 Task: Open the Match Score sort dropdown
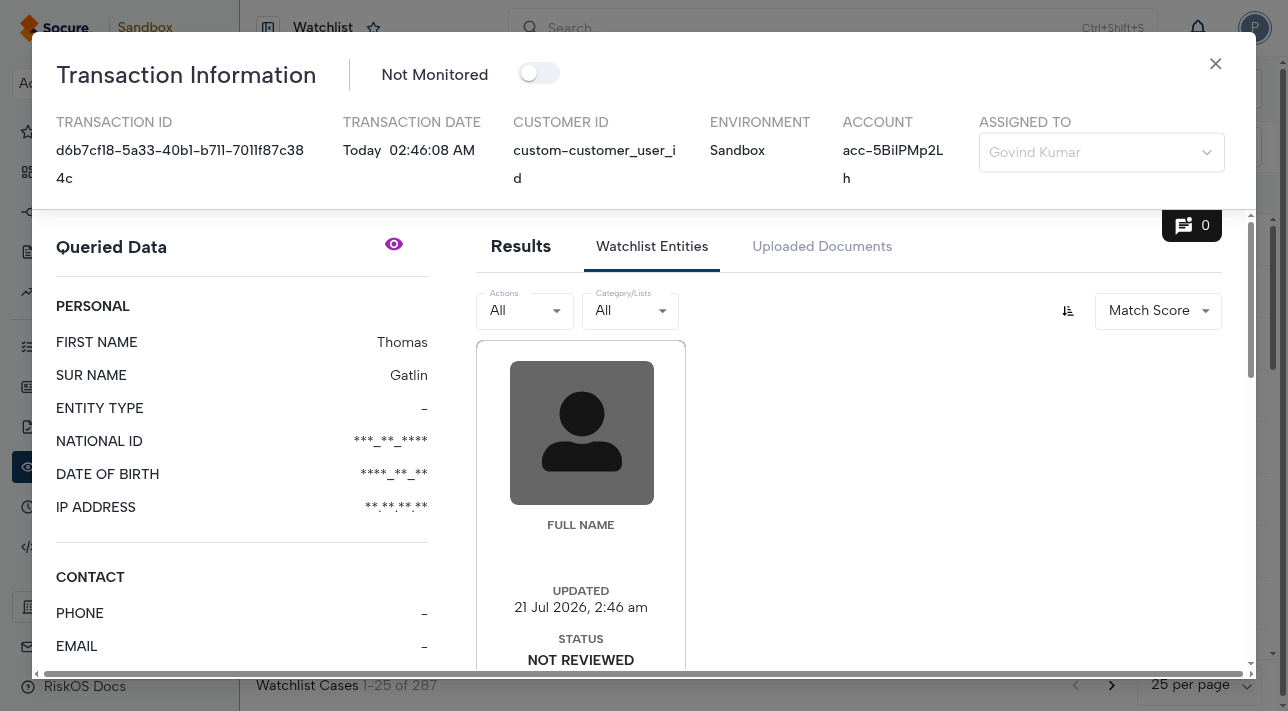(x=1158, y=311)
